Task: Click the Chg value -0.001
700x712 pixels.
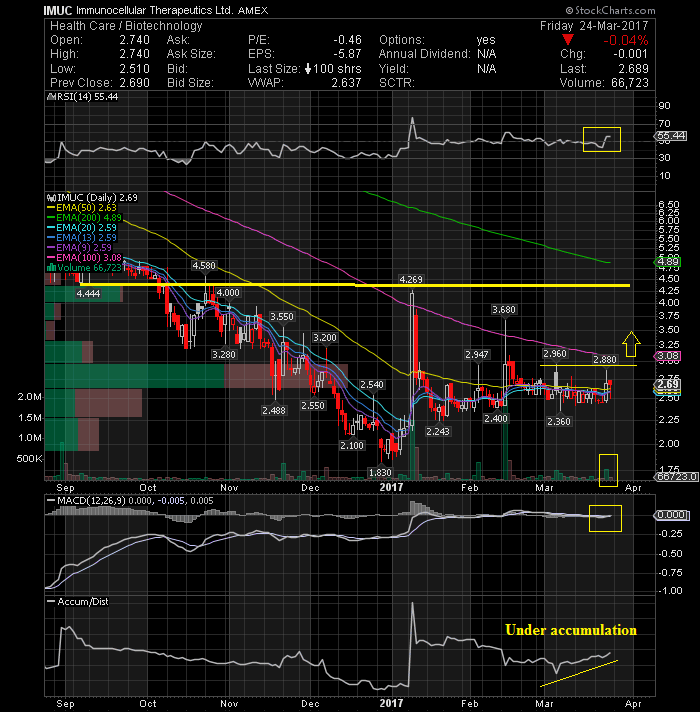Action: click(631, 54)
